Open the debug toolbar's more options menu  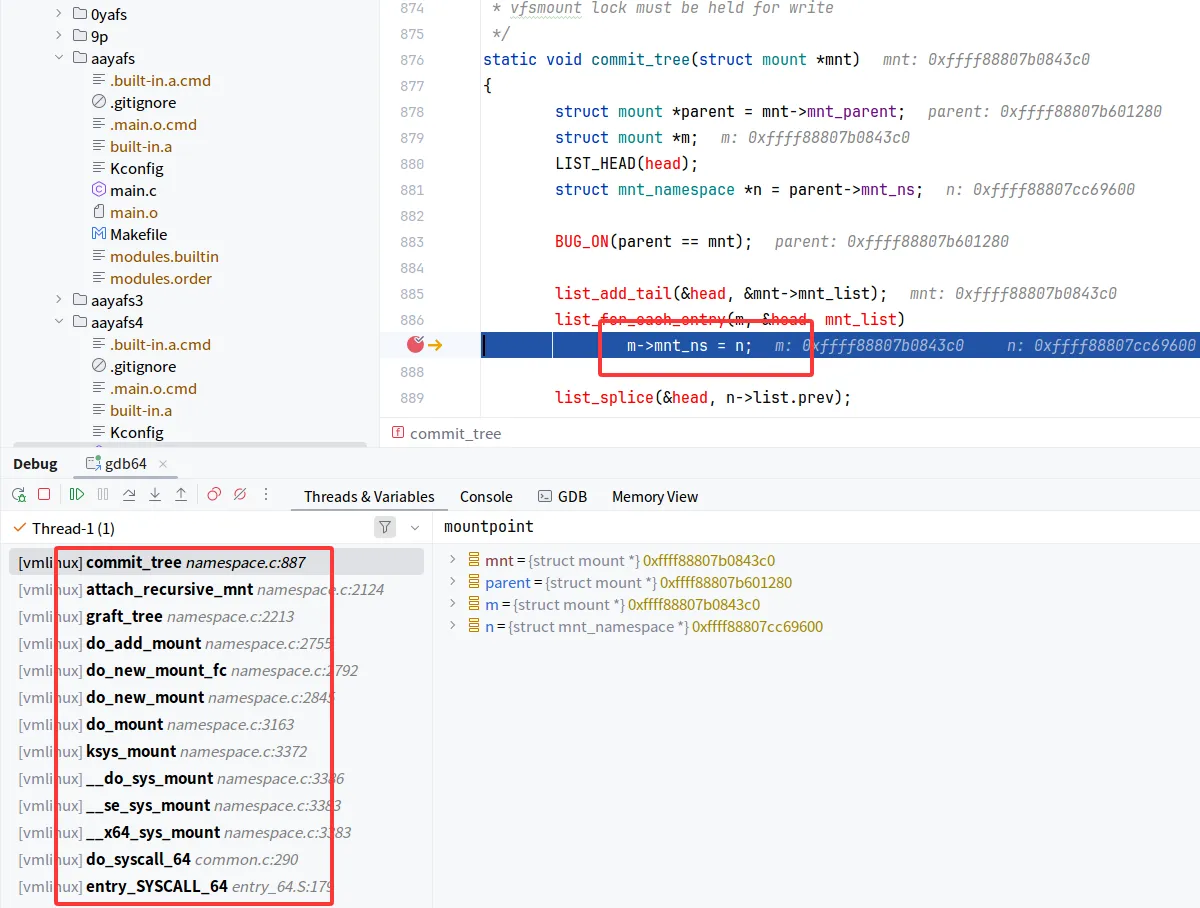click(266, 494)
